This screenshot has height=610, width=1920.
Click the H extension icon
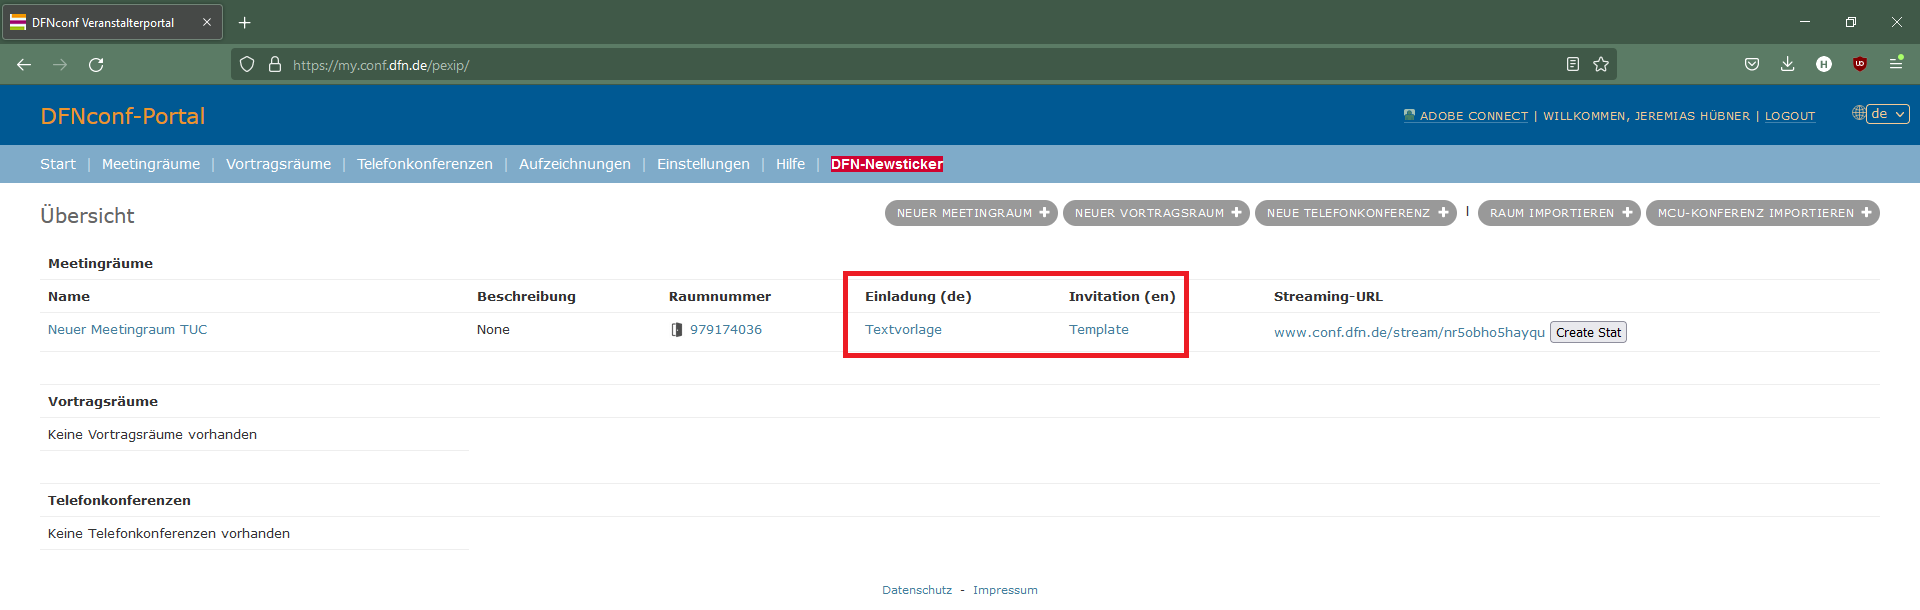[1824, 64]
